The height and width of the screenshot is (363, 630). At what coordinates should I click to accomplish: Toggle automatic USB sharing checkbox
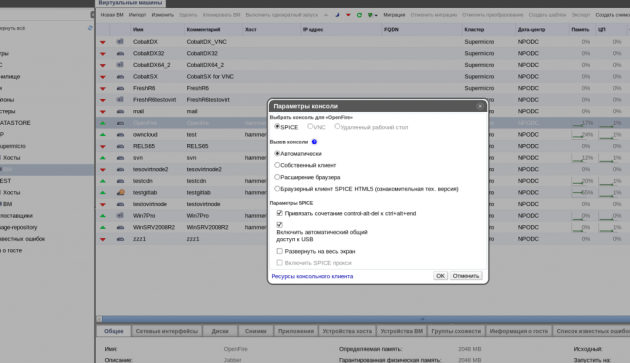tap(279, 224)
